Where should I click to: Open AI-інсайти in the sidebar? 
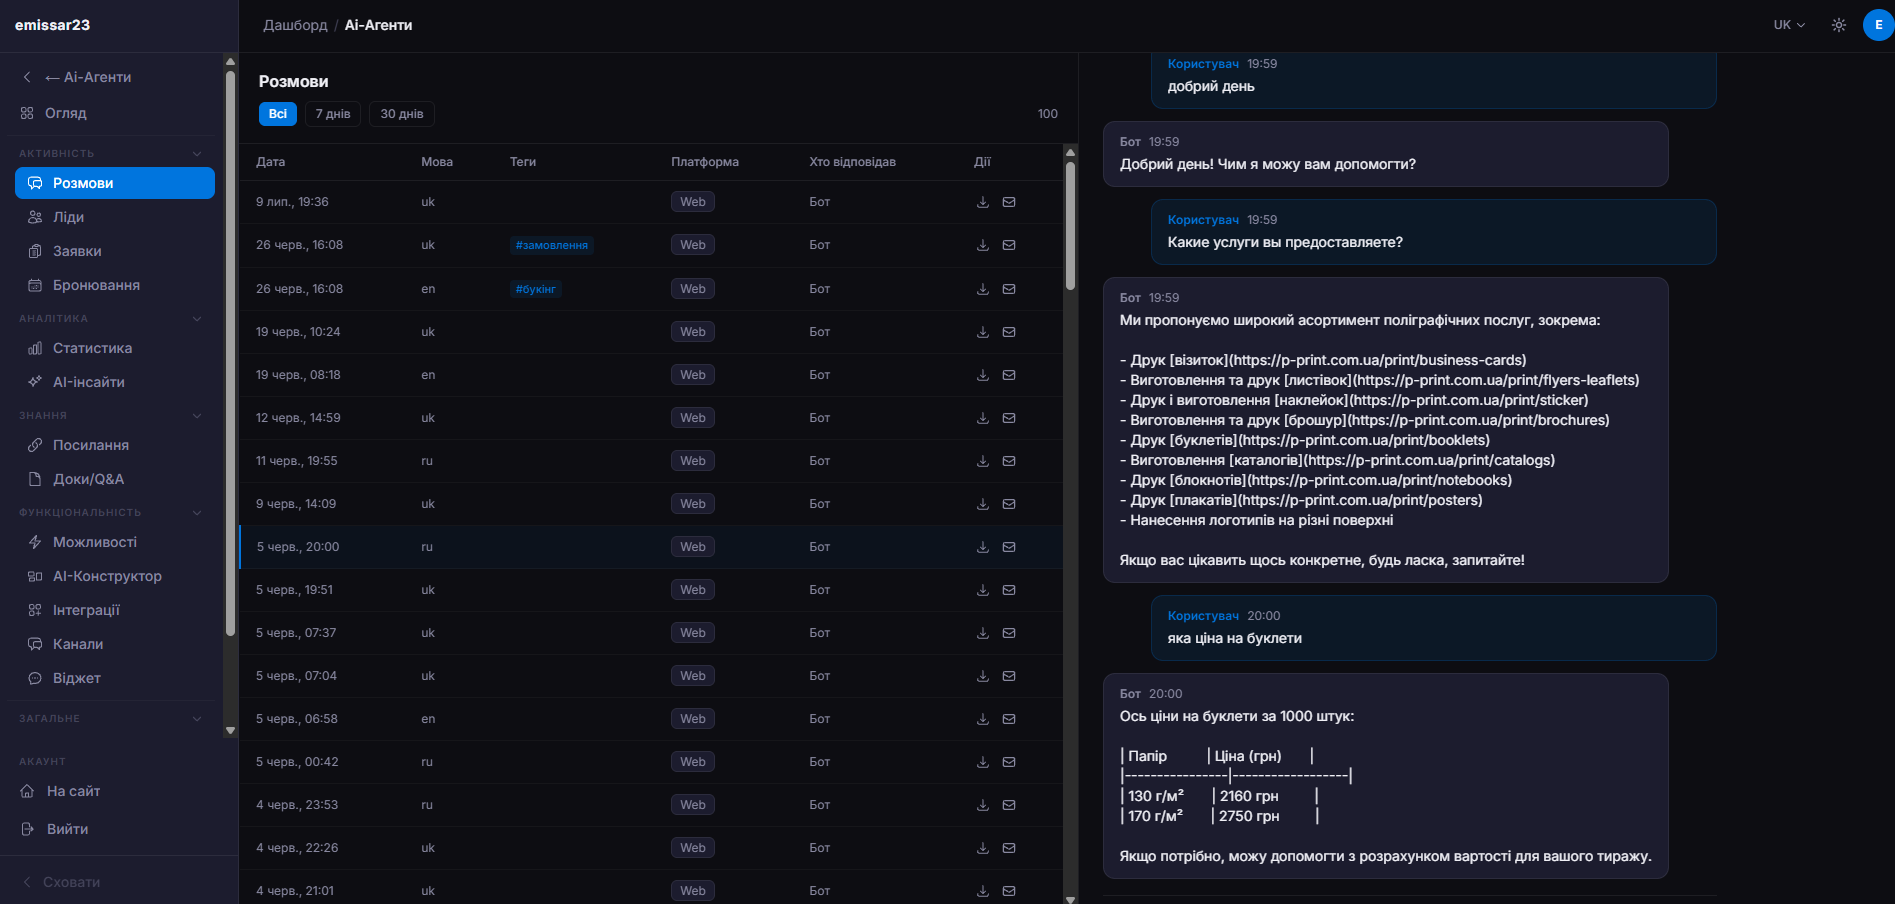point(115,382)
